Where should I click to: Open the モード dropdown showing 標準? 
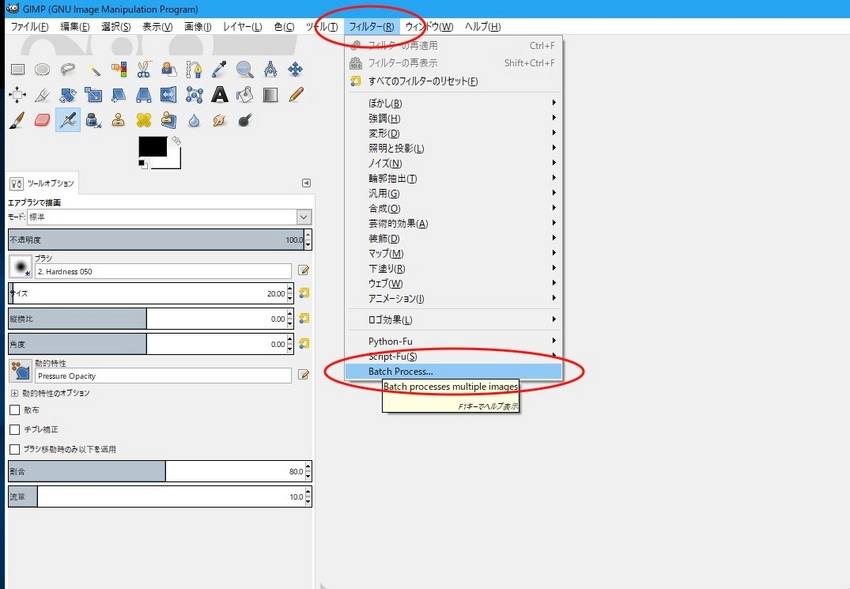click(169, 217)
